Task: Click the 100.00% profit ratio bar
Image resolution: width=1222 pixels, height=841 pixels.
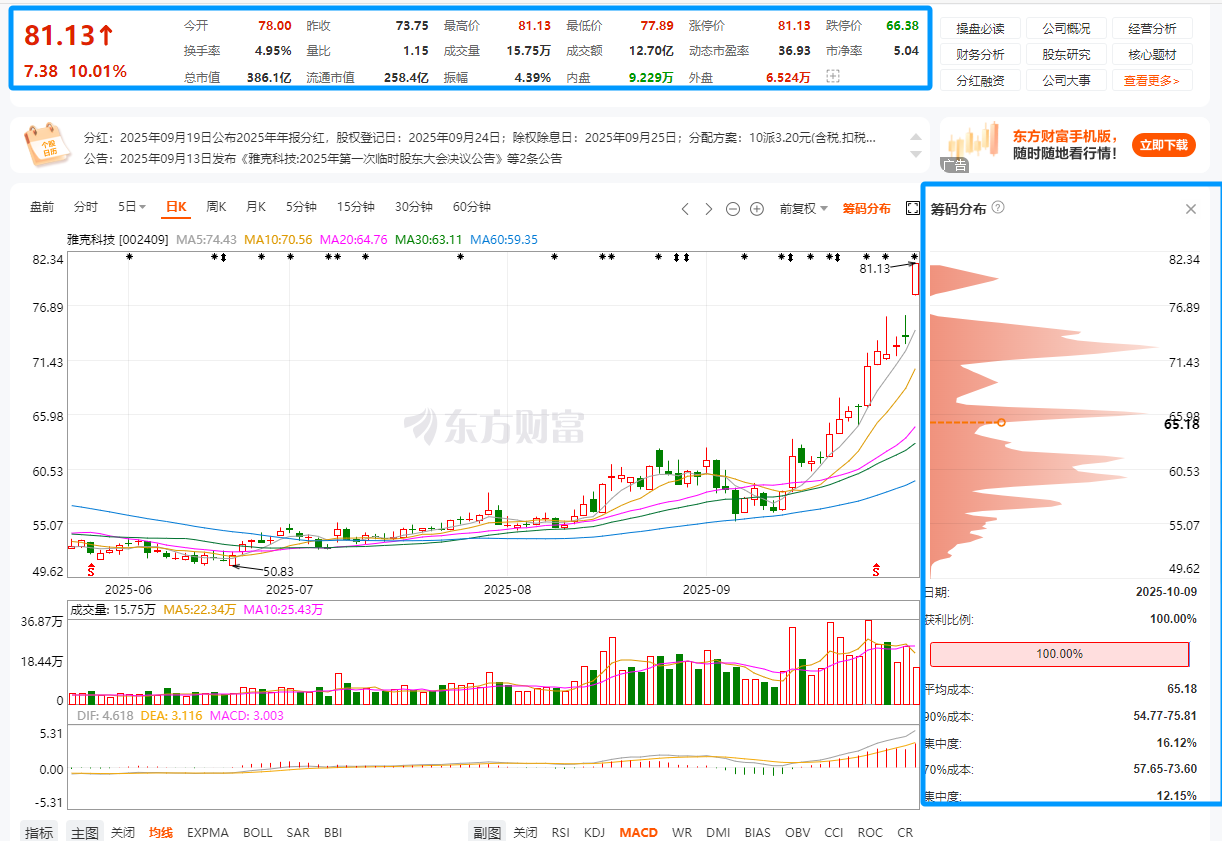Action: point(1059,654)
